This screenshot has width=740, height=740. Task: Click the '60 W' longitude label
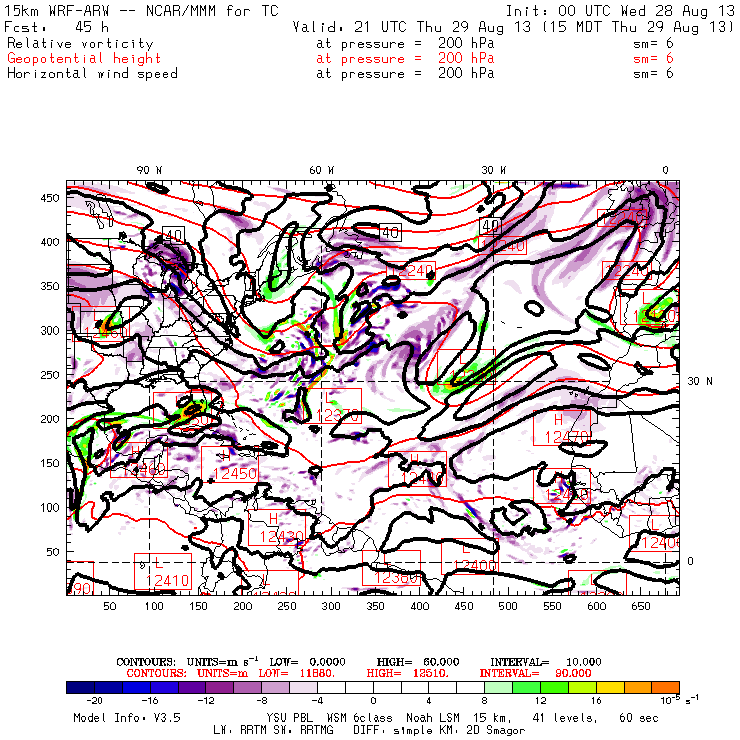[x=321, y=170]
